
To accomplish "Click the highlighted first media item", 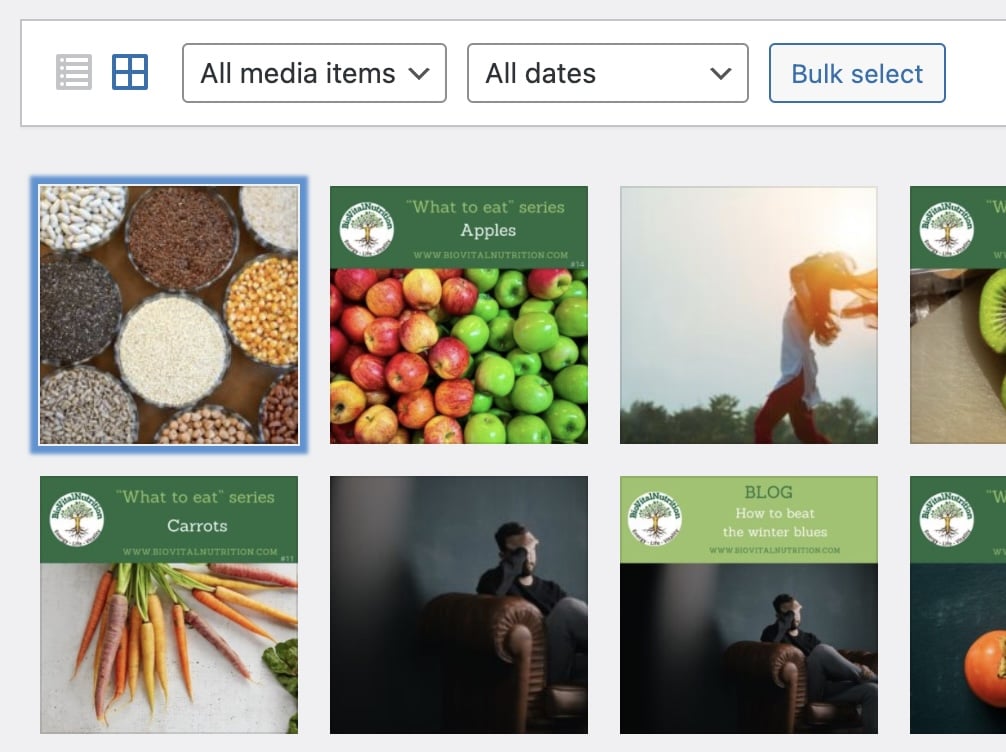I will (x=168, y=315).
